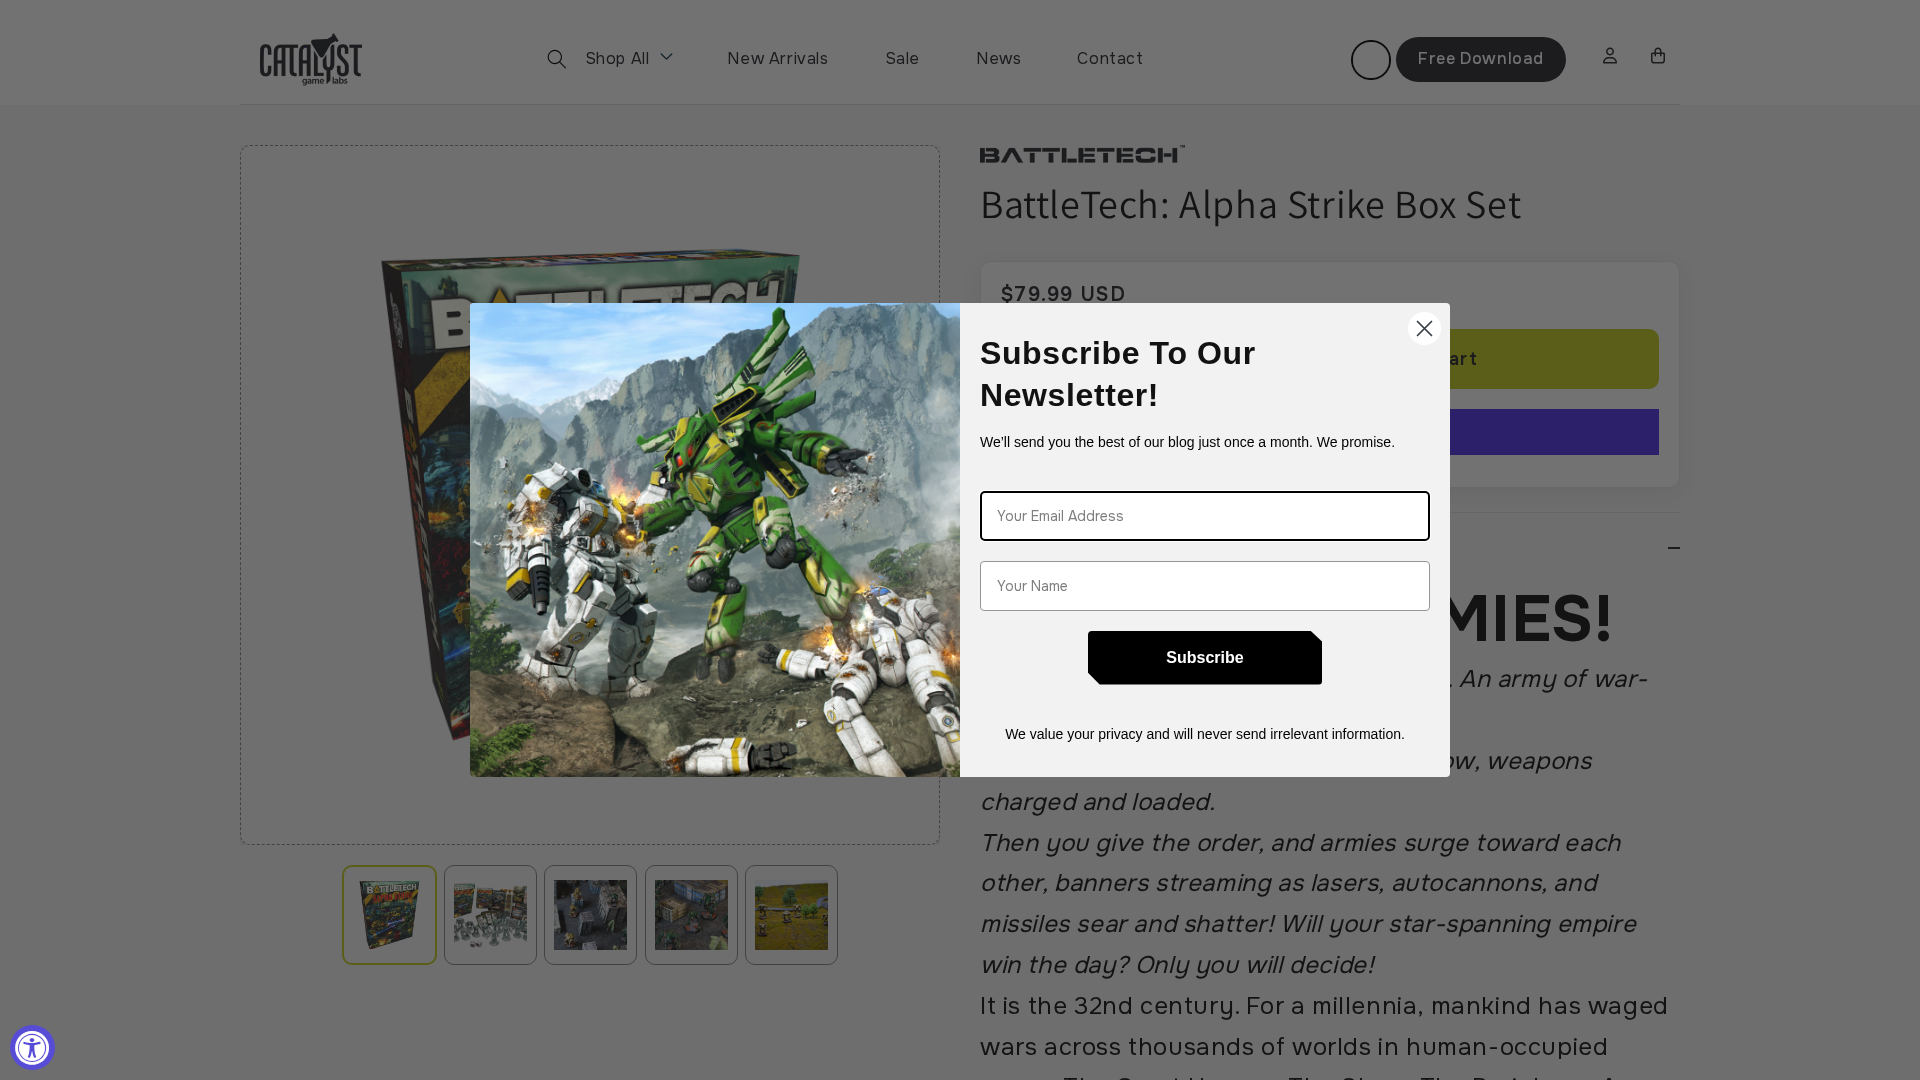Click the Catalyst Game Labs logo

(311, 59)
